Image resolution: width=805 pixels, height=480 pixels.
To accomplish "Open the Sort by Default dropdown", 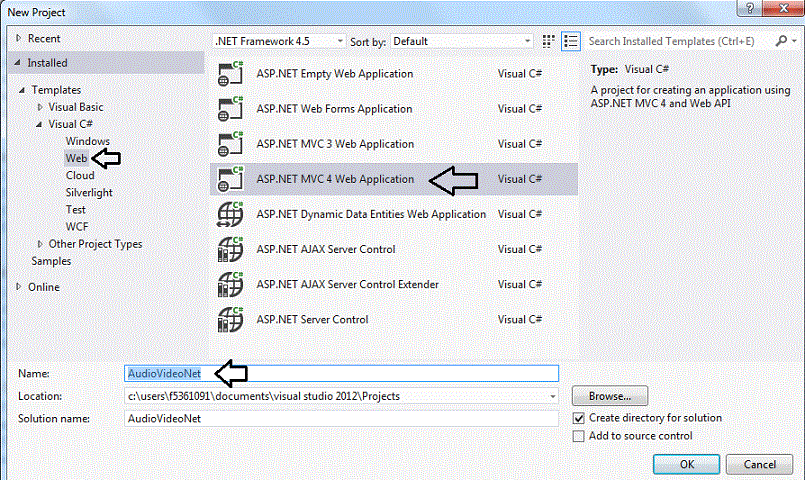I will (x=462, y=41).
